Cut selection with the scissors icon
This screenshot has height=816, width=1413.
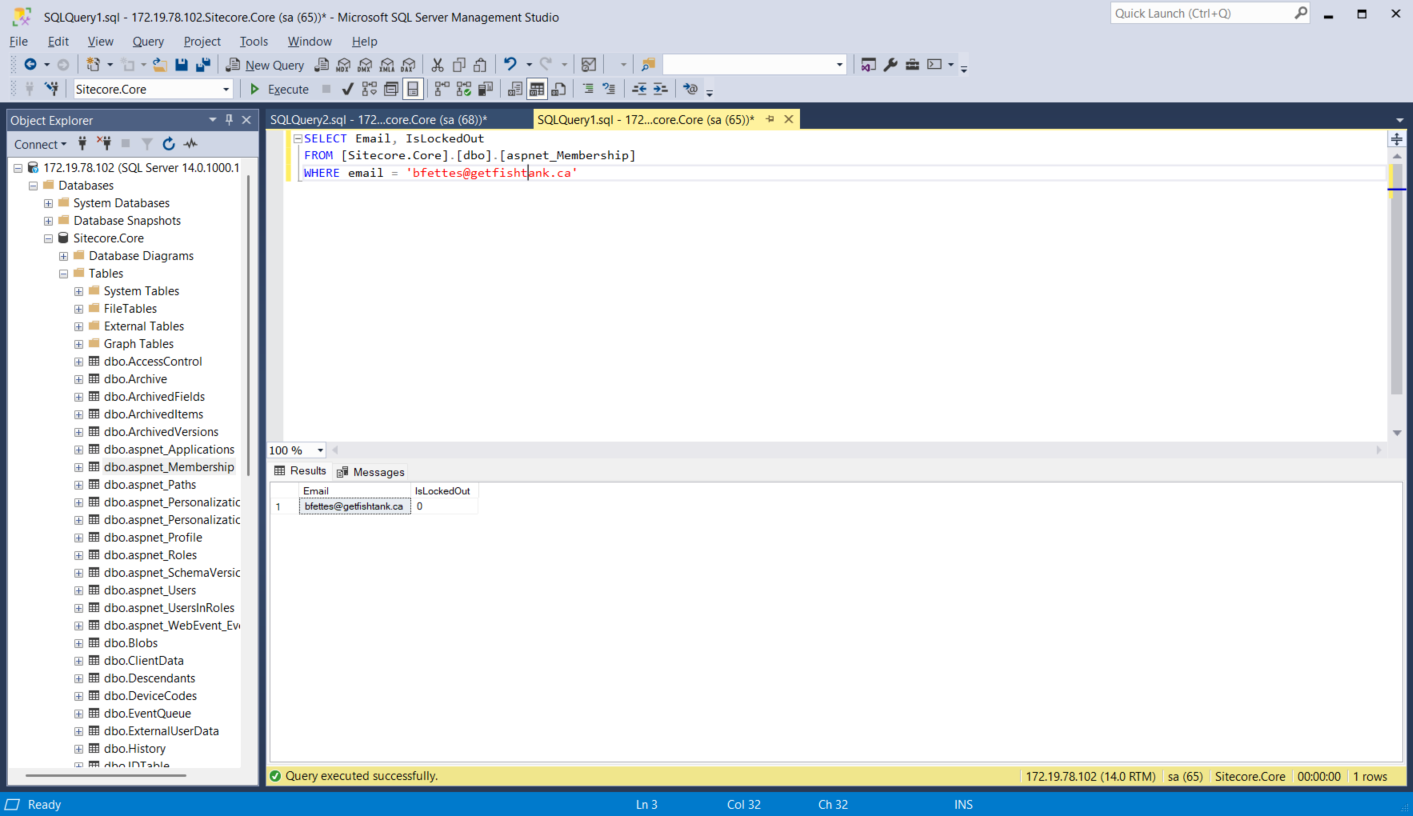pos(437,64)
